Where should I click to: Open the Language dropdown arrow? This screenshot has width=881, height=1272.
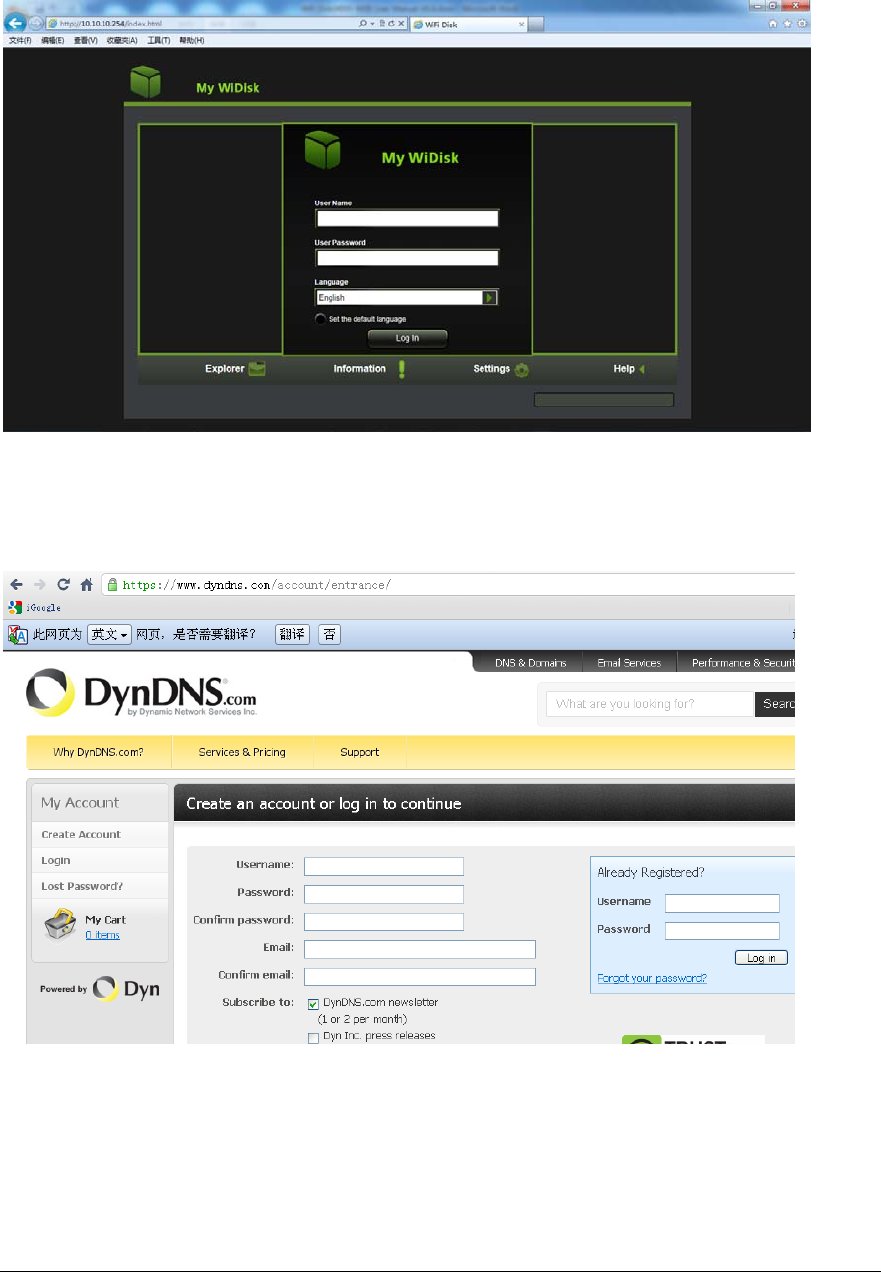pyautogui.click(x=490, y=298)
